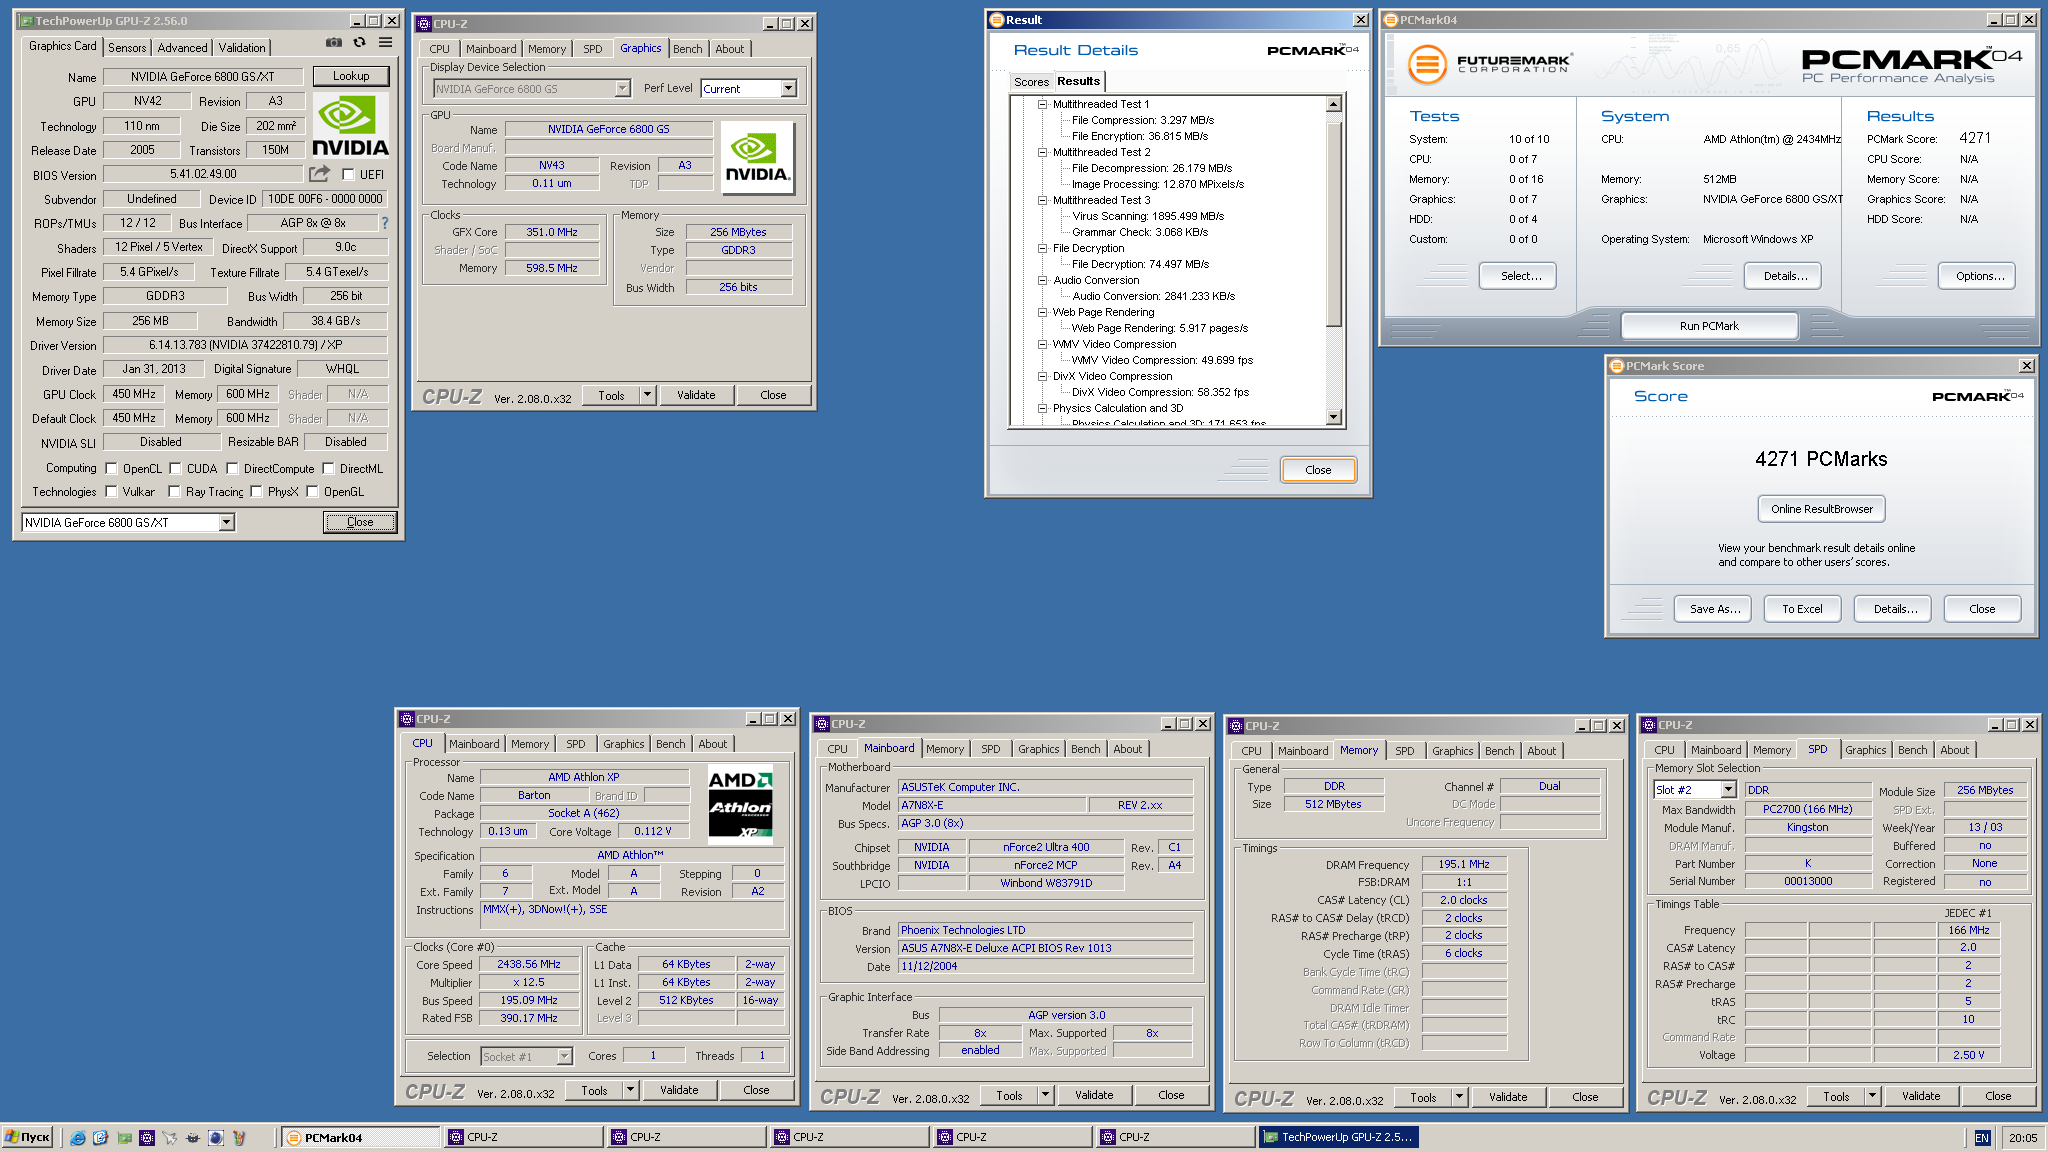Image resolution: width=2048 pixels, height=1152 pixels.
Task: Open the Bench tab in CPU-Z Graphics window
Action: click(x=687, y=49)
